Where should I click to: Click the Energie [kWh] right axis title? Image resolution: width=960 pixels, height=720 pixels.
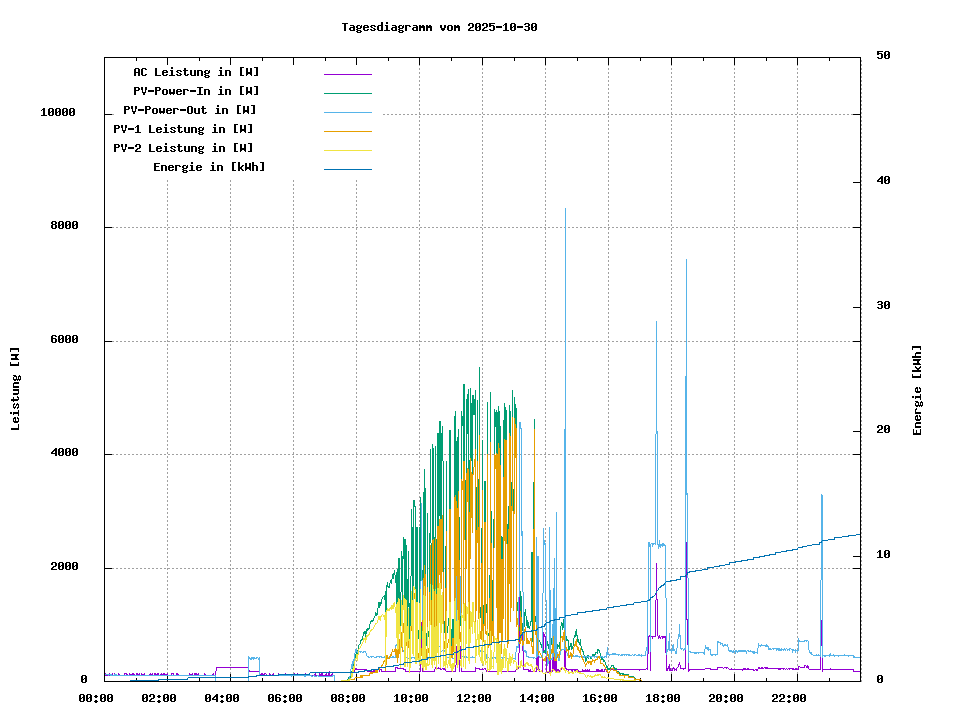(917, 390)
